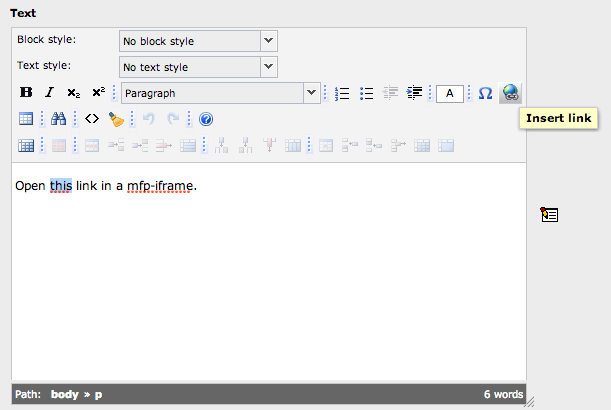611x410 pixels.
Task: Click the remove formatting broom icon
Action: [x=116, y=119]
